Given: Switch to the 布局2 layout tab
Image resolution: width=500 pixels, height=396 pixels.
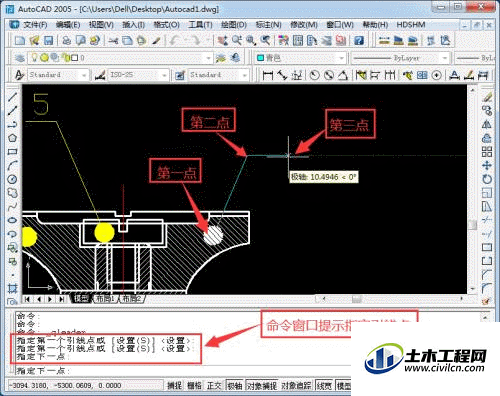Looking at the screenshot, I should 132,299.
